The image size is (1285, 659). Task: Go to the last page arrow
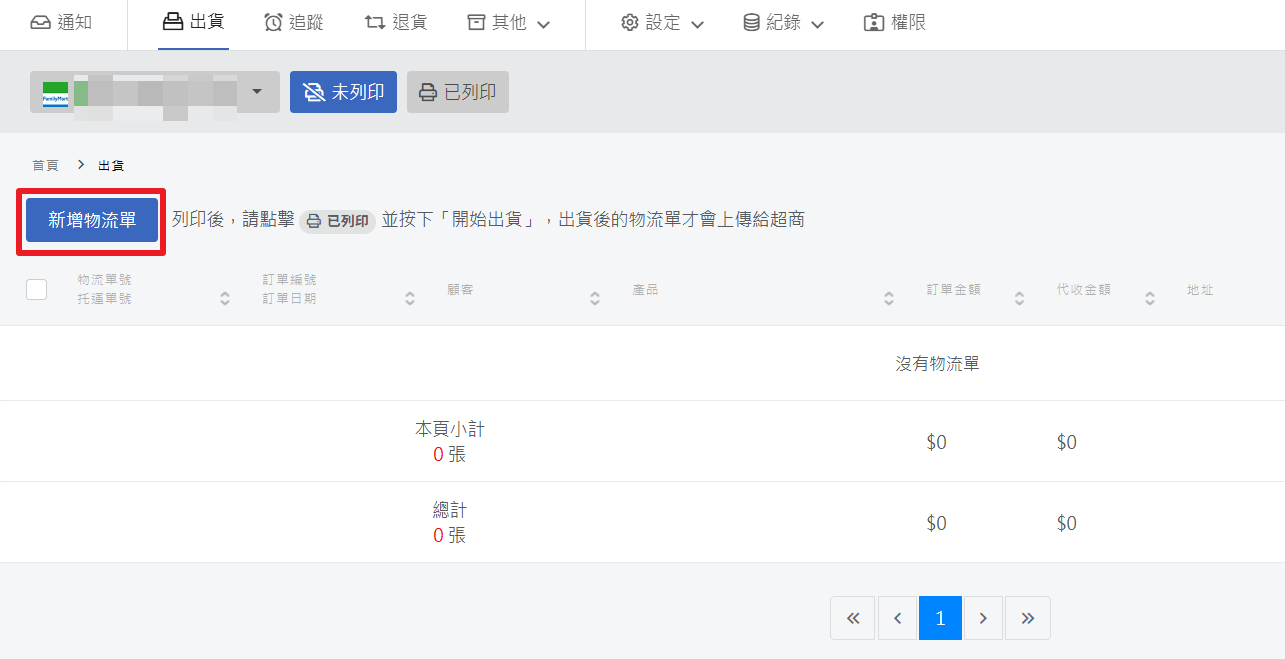(x=1027, y=618)
